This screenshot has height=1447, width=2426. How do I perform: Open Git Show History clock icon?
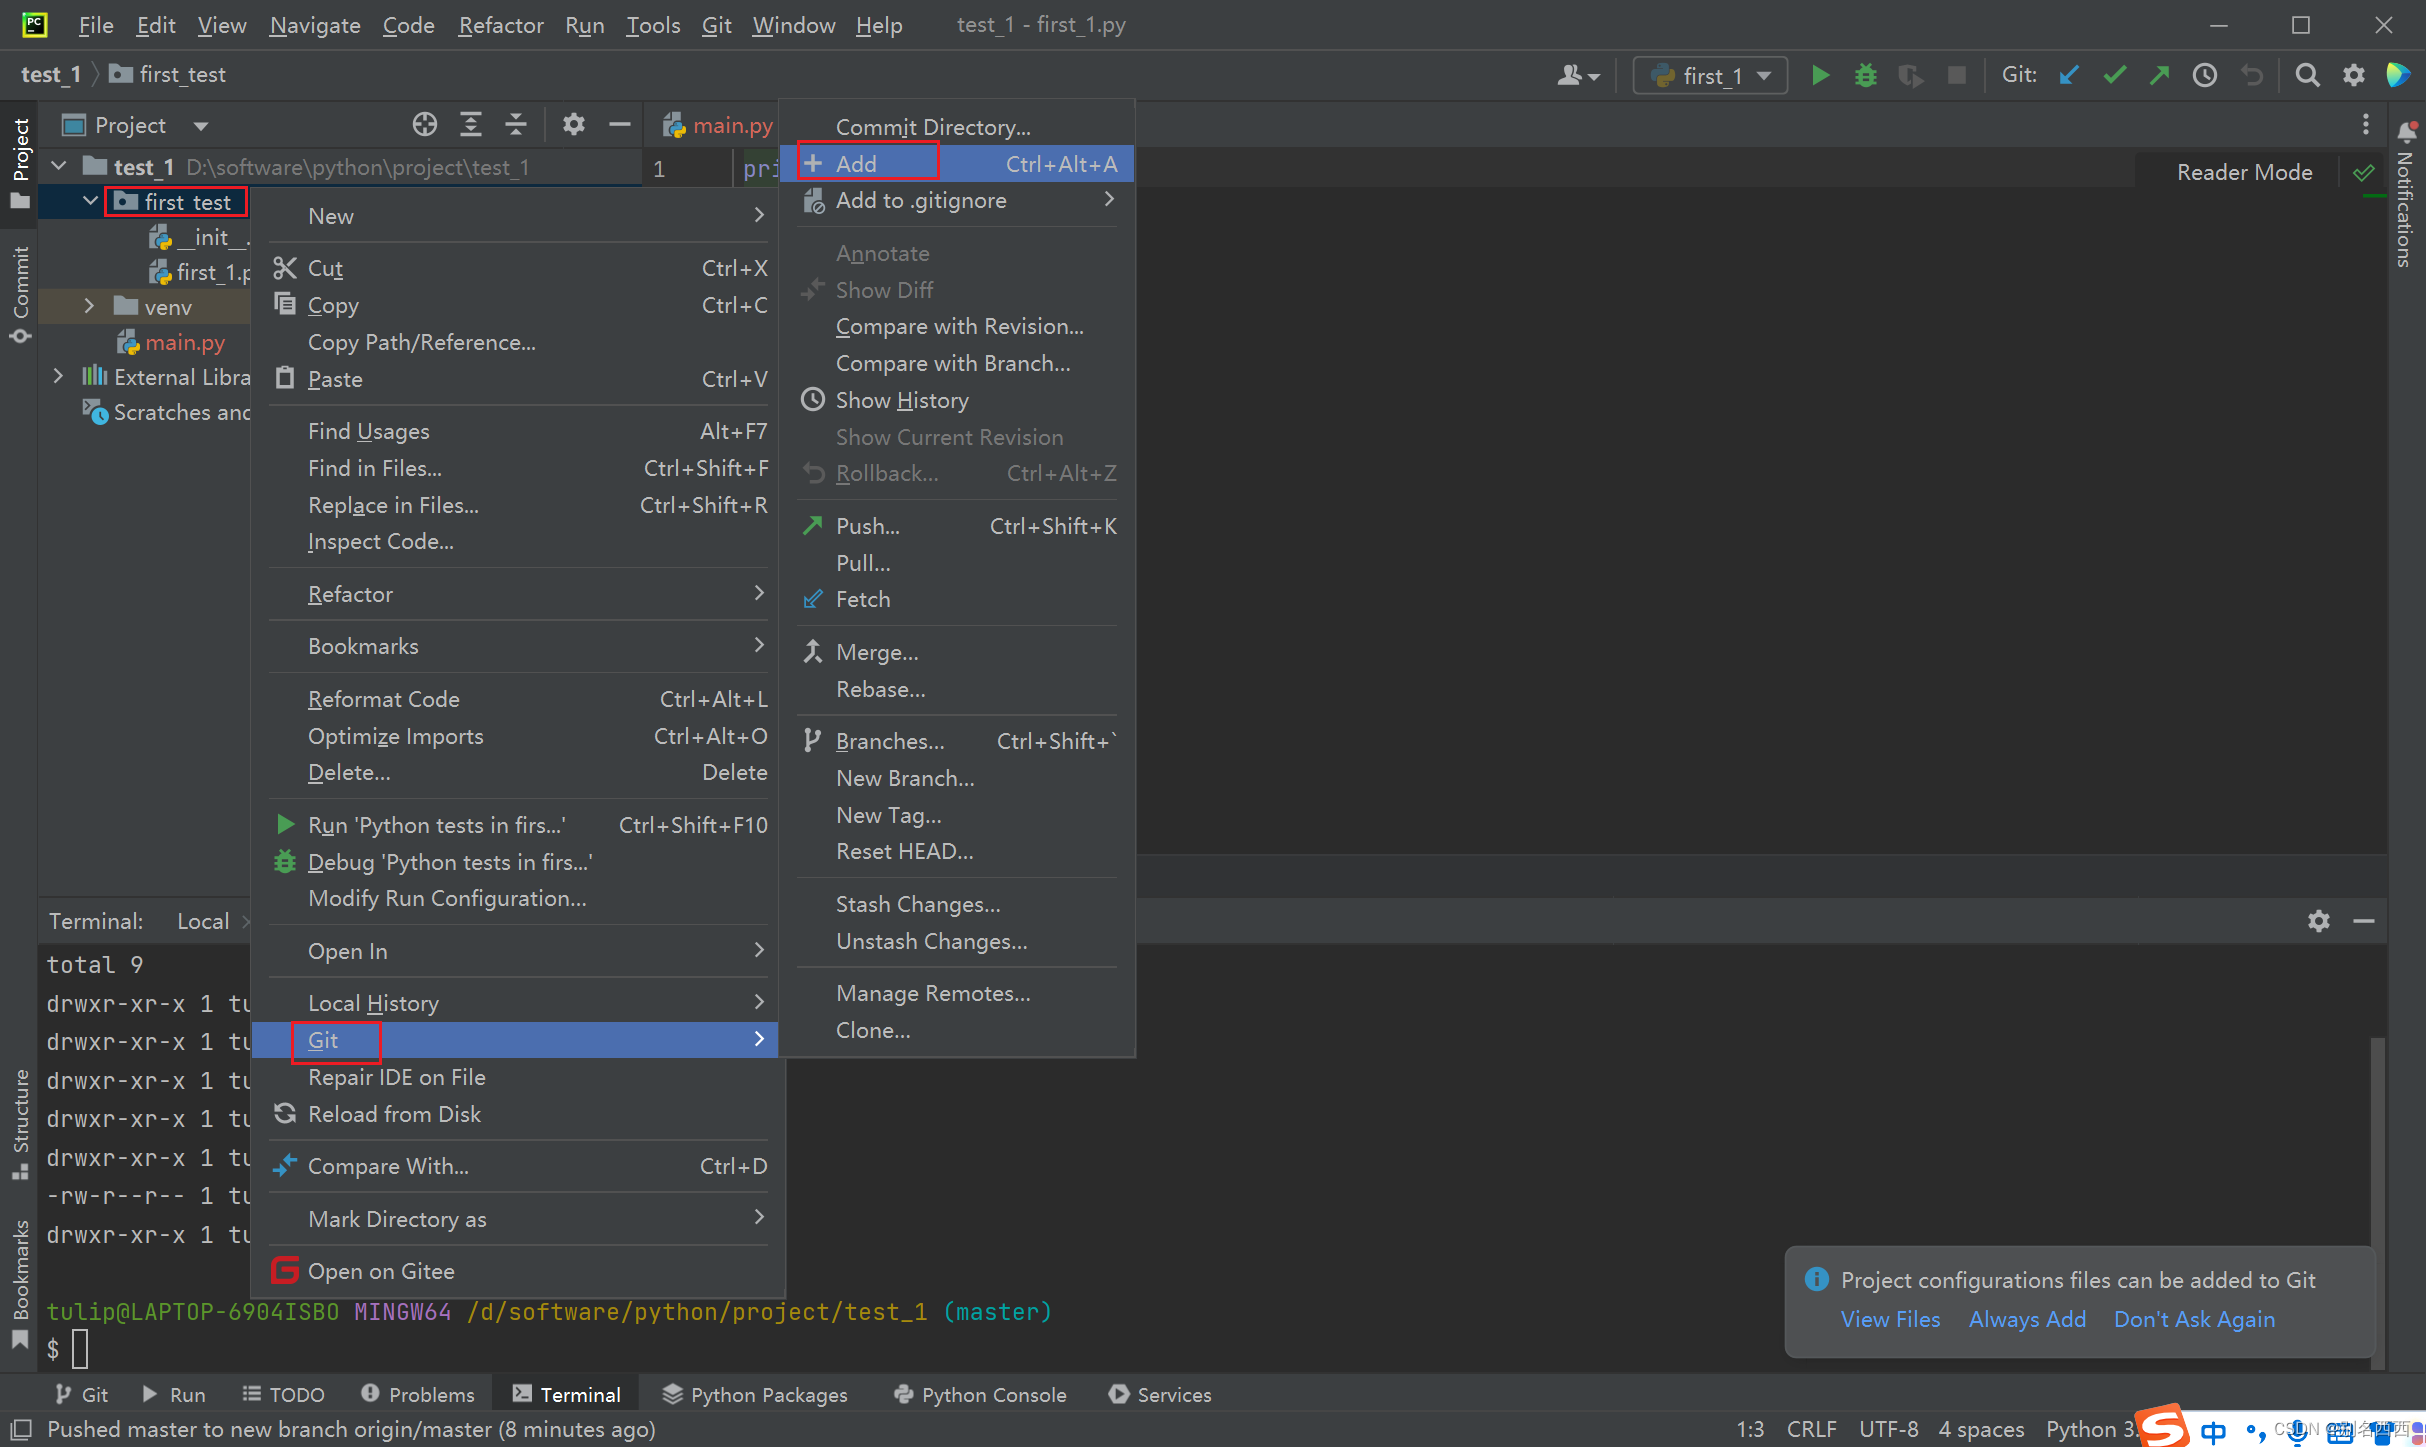pos(2205,76)
